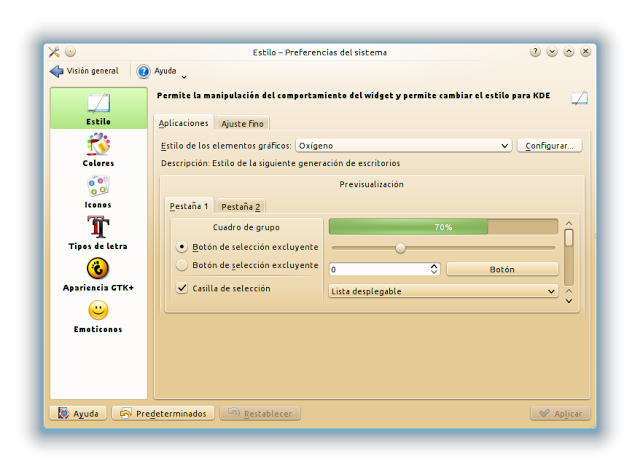Click the numeric spin box field
The image size is (640, 472).
click(378, 269)
